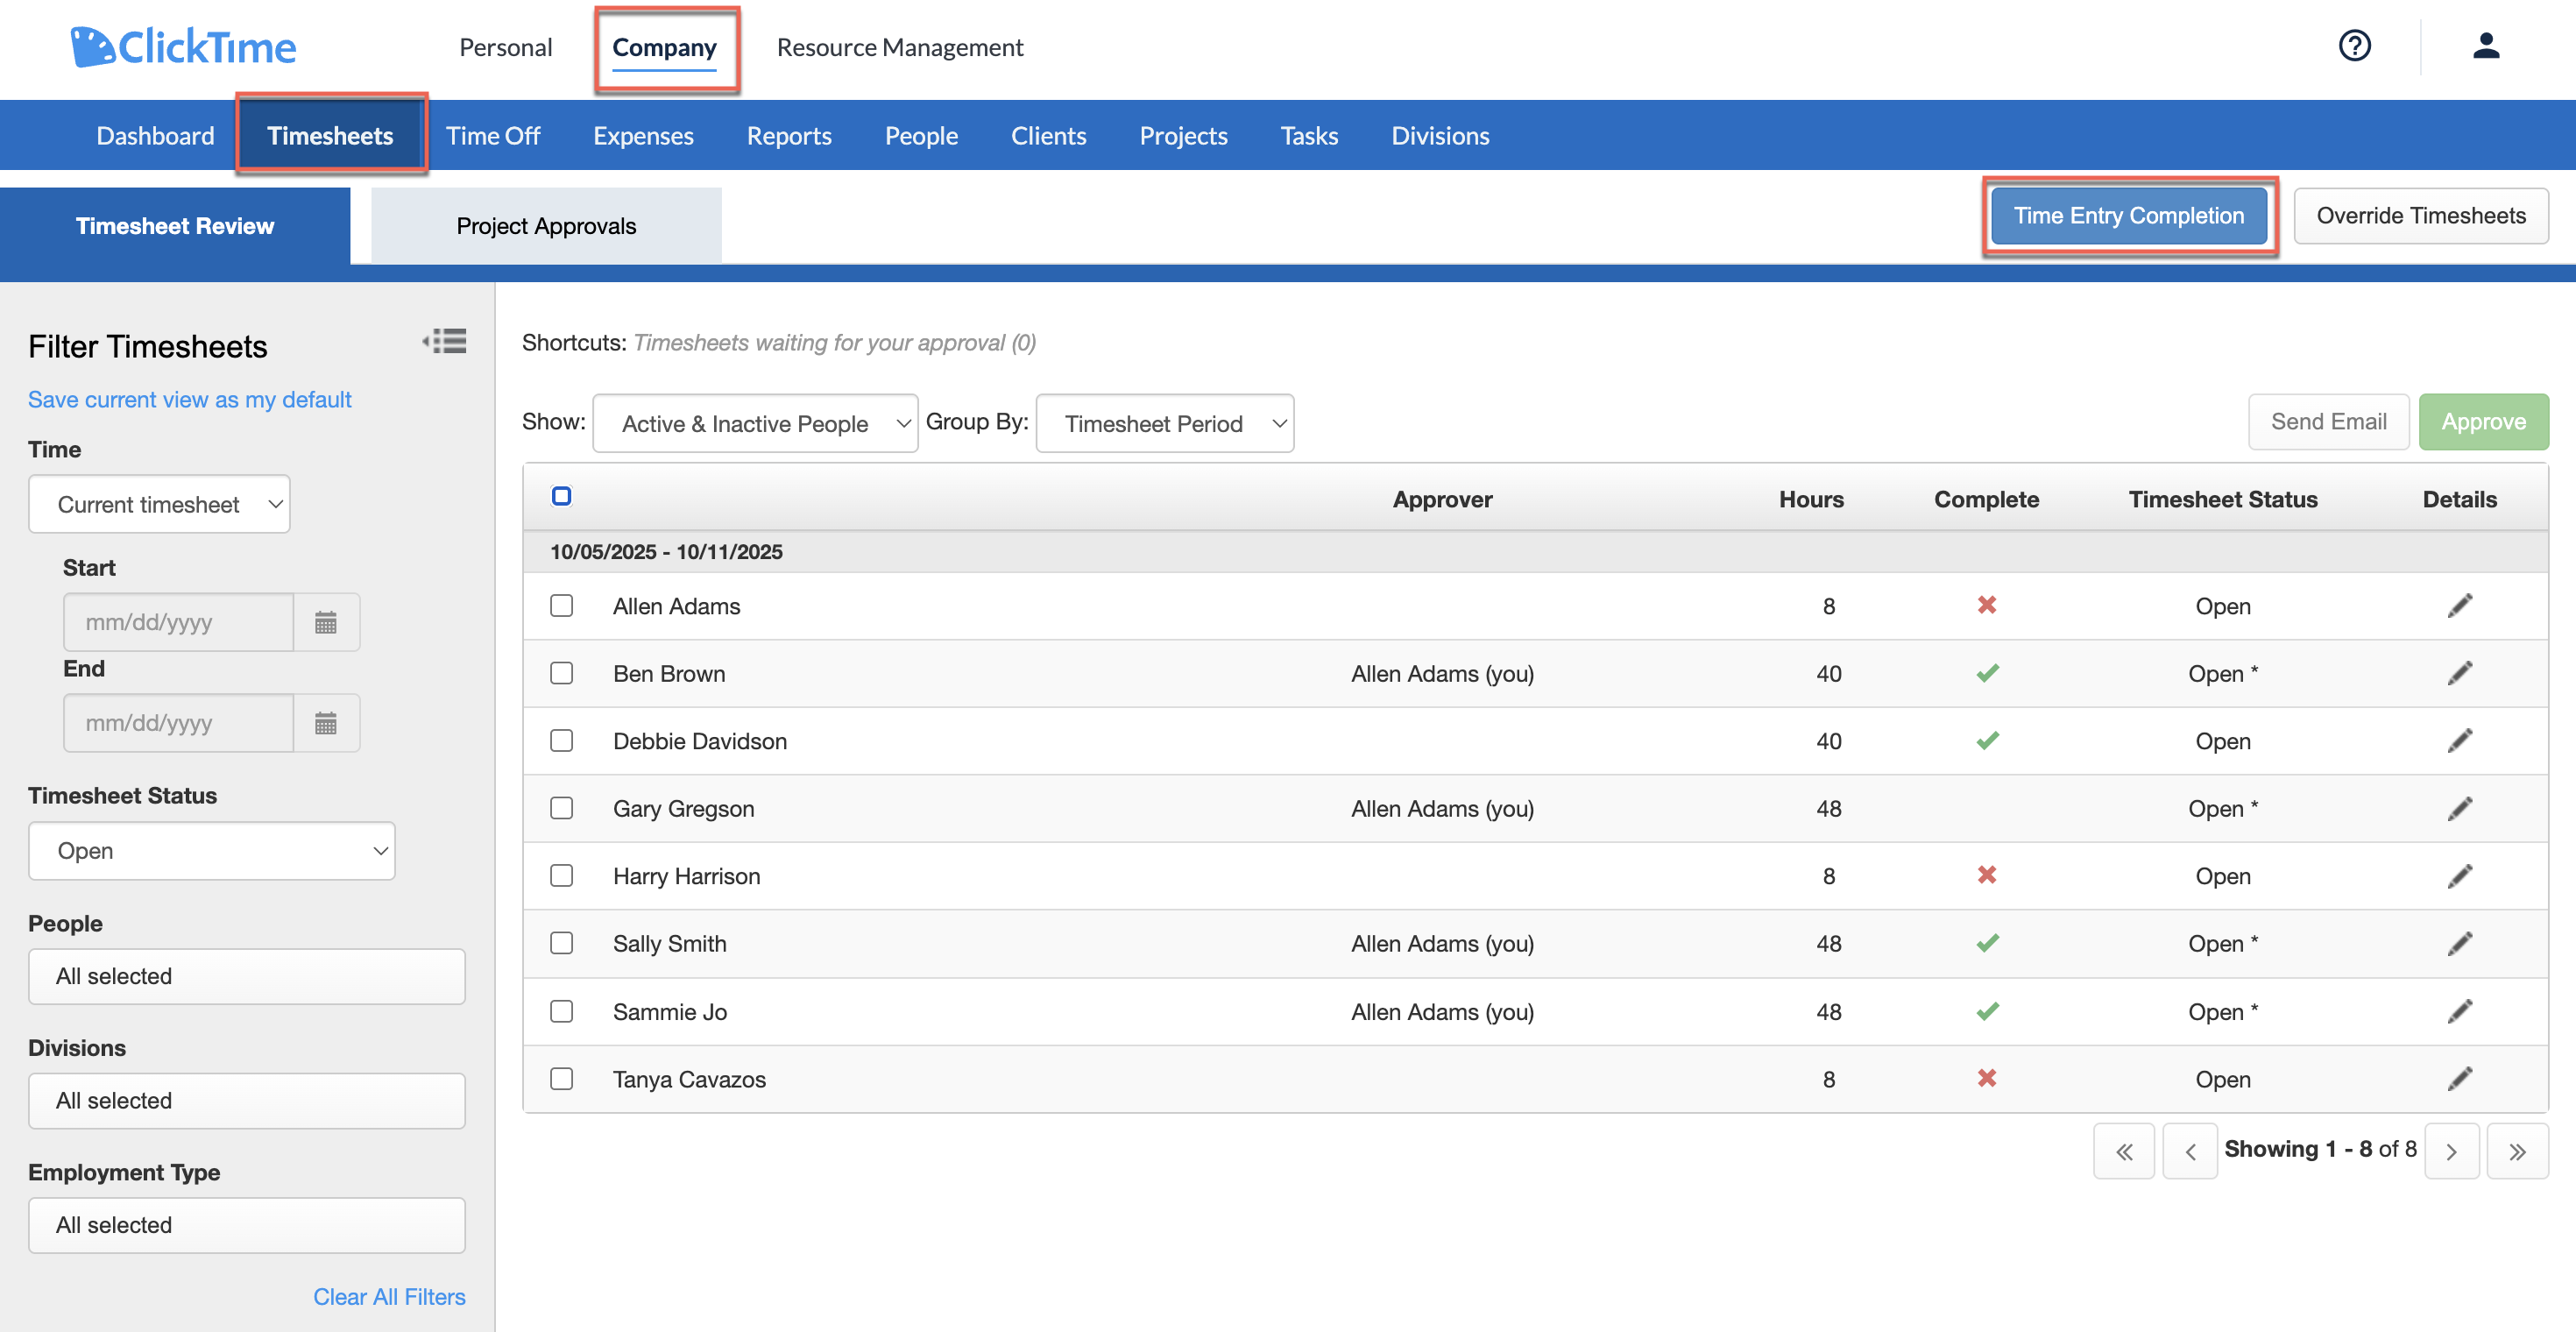Viewport: 2576px width, 1332px height.
Task: Click Sally Smith complete green checkmark
Action: 1987,943
